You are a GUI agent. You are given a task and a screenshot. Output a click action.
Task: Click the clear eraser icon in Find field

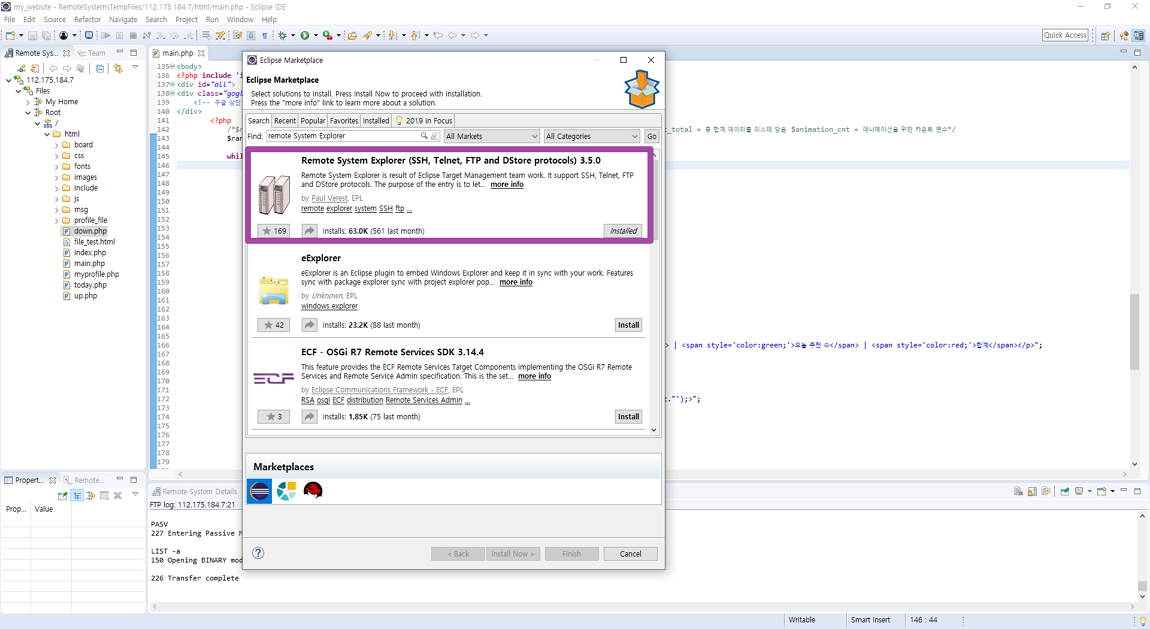pos(434,136)
